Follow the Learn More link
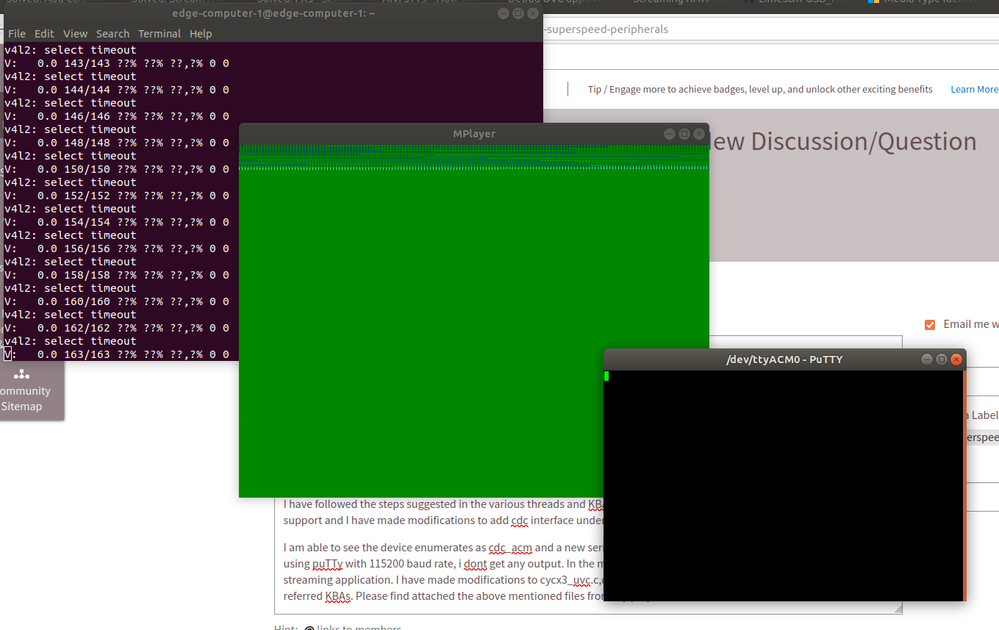 (974, 89)
